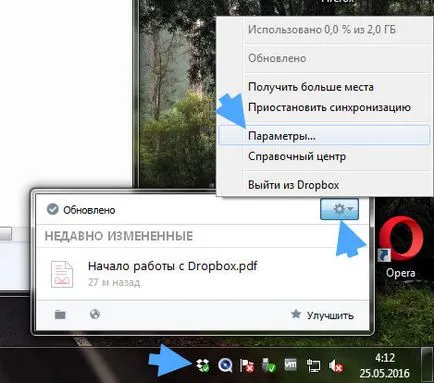Open the Action Center flag tray icon

(247, 366)
